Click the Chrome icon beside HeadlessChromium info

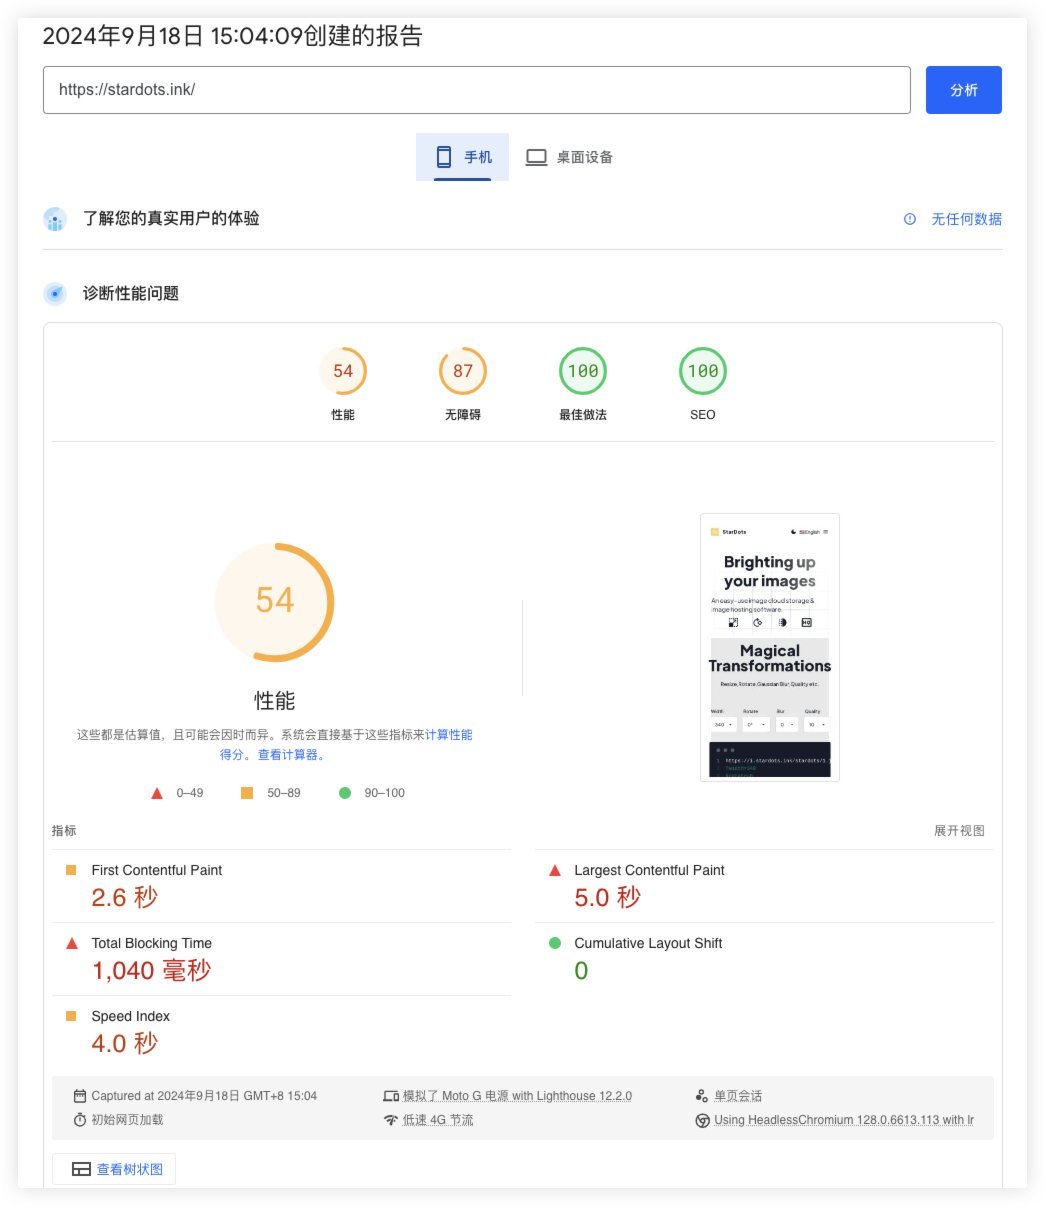(x=703, y=1120)
